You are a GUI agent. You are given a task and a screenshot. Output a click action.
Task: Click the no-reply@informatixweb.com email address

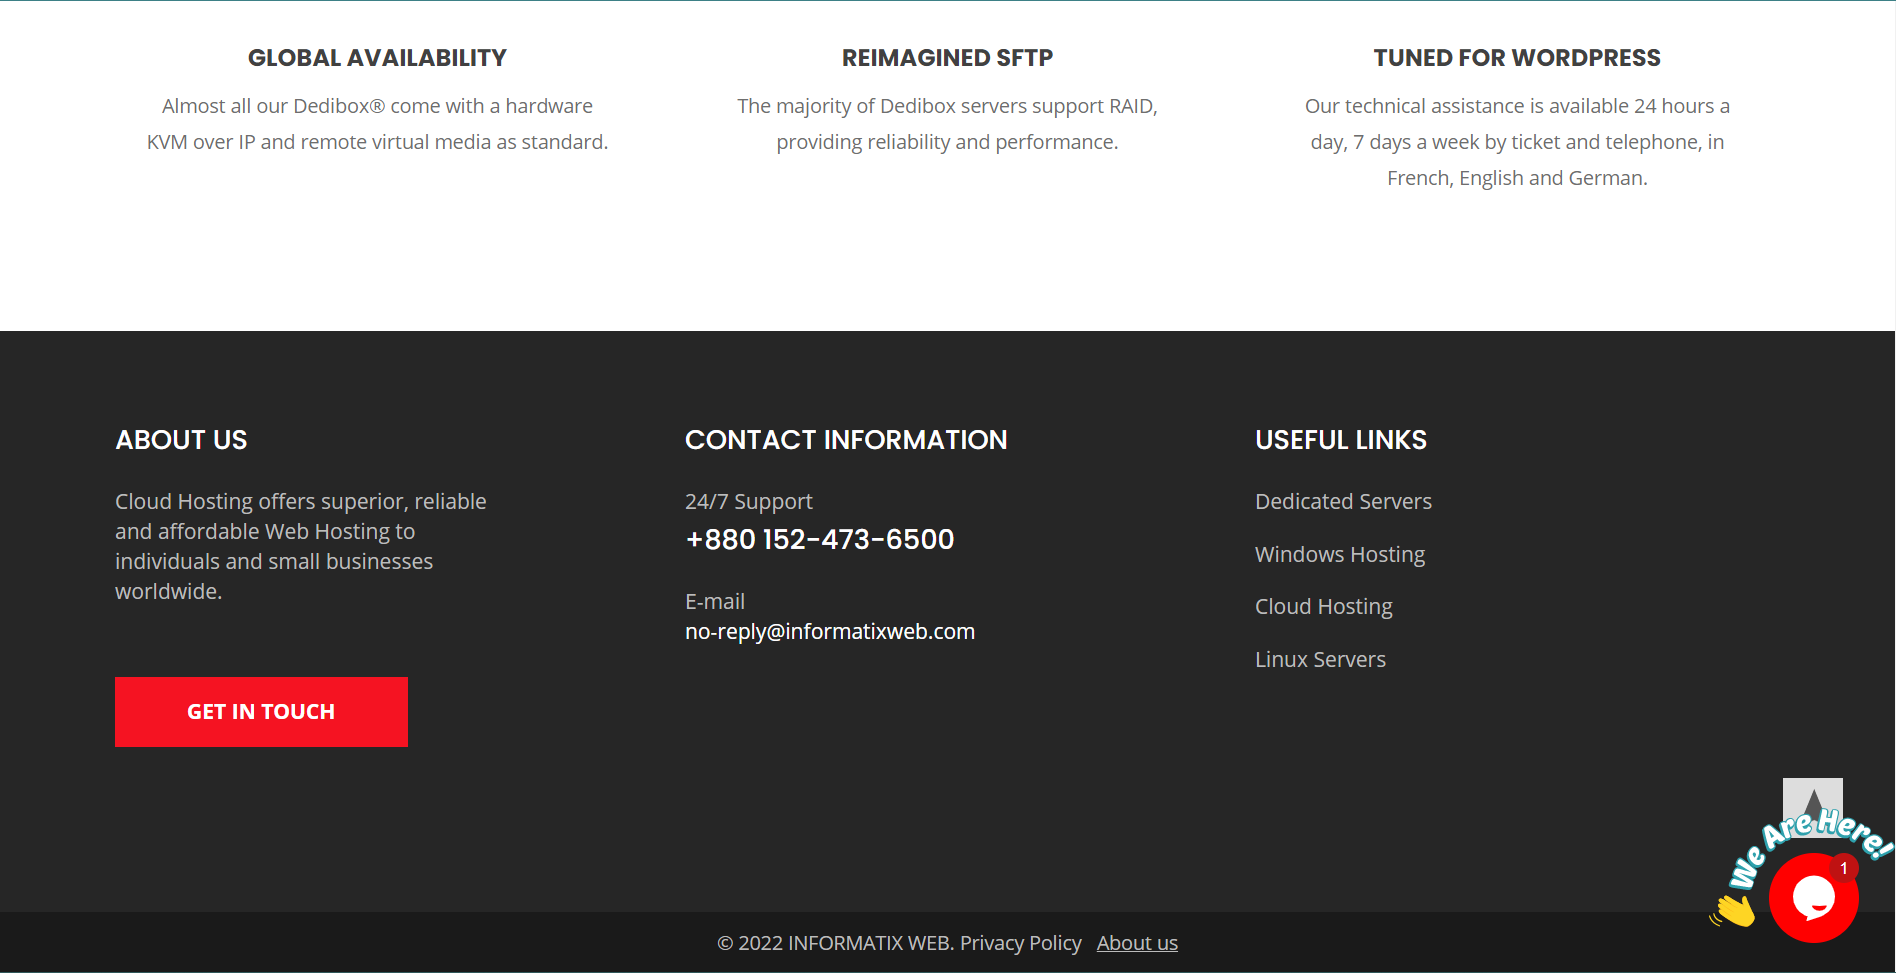click(x=829, y=632)
